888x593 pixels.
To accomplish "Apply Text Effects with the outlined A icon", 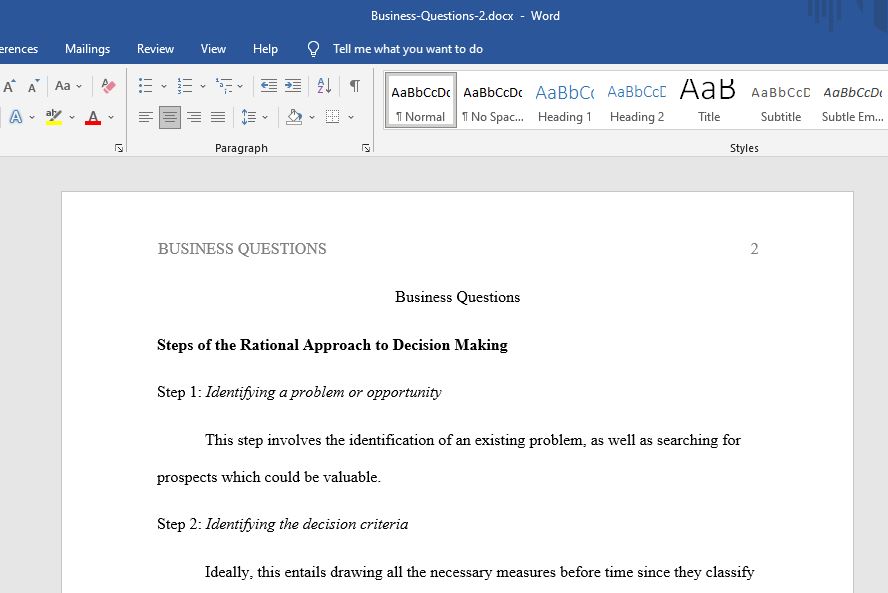I will (16, 117).
